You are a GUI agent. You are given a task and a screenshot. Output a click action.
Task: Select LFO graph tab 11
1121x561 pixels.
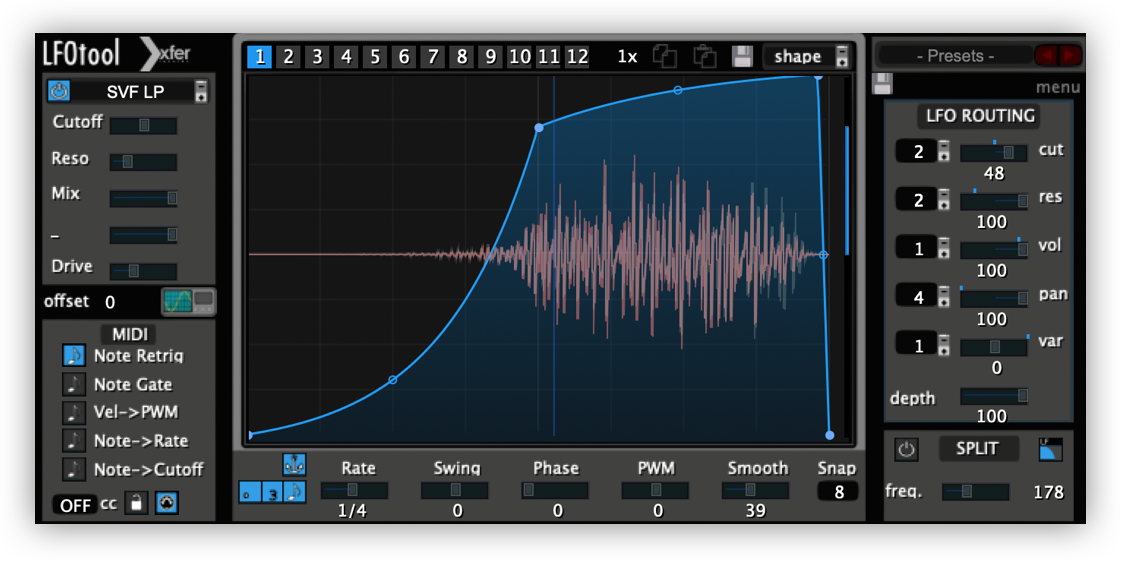click(548, 56)
